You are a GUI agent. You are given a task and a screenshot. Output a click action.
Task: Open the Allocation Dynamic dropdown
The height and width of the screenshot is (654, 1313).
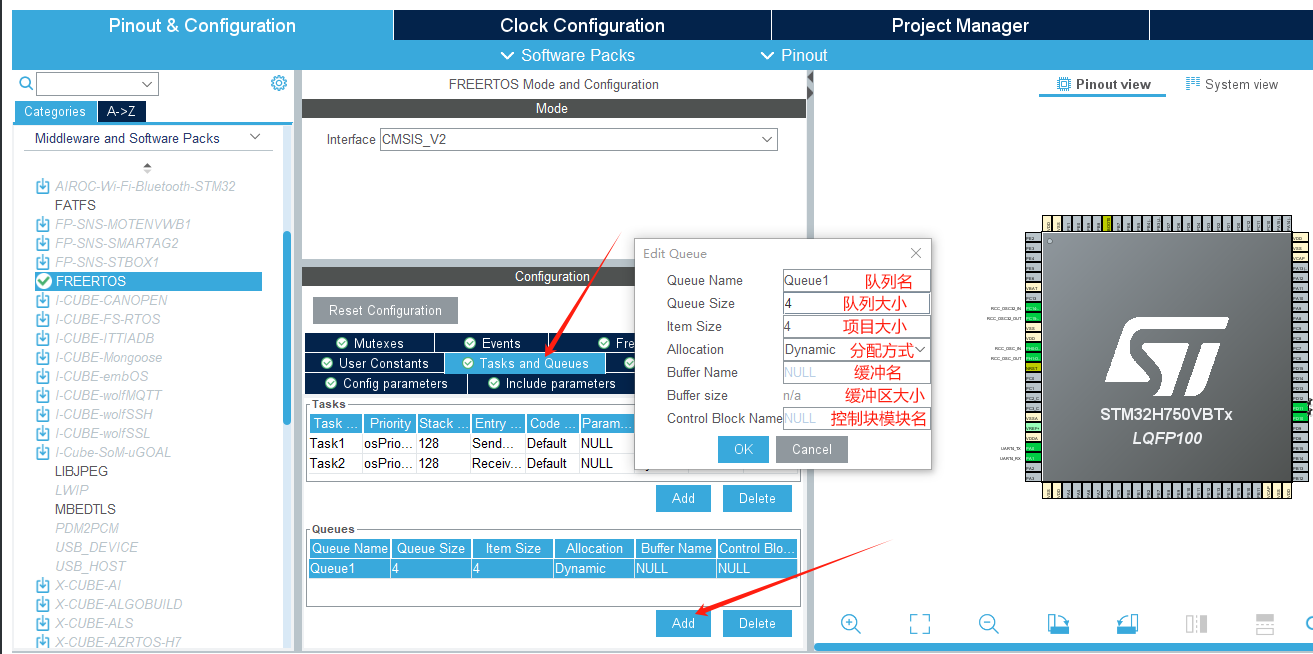point(921,349)
